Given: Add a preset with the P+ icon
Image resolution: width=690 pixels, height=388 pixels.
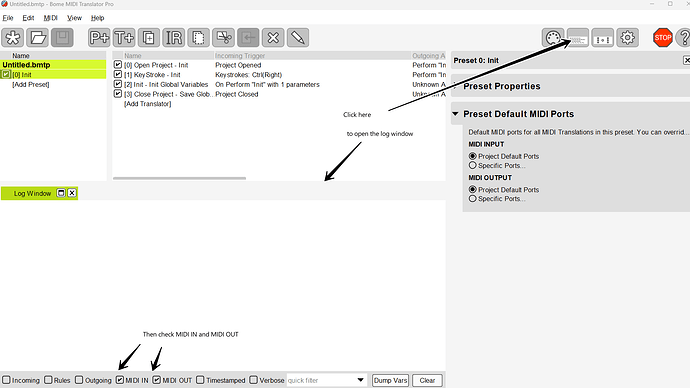Looking at the screenshot, I should click(x=99, y=38).
